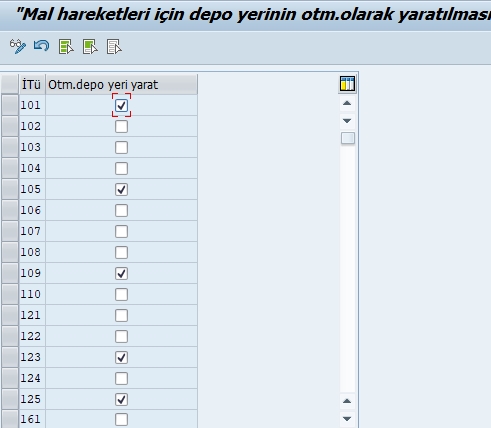Select row 109 via its row selector
The height and width of the screenshot is (428, 491).
tap(10, 273)
